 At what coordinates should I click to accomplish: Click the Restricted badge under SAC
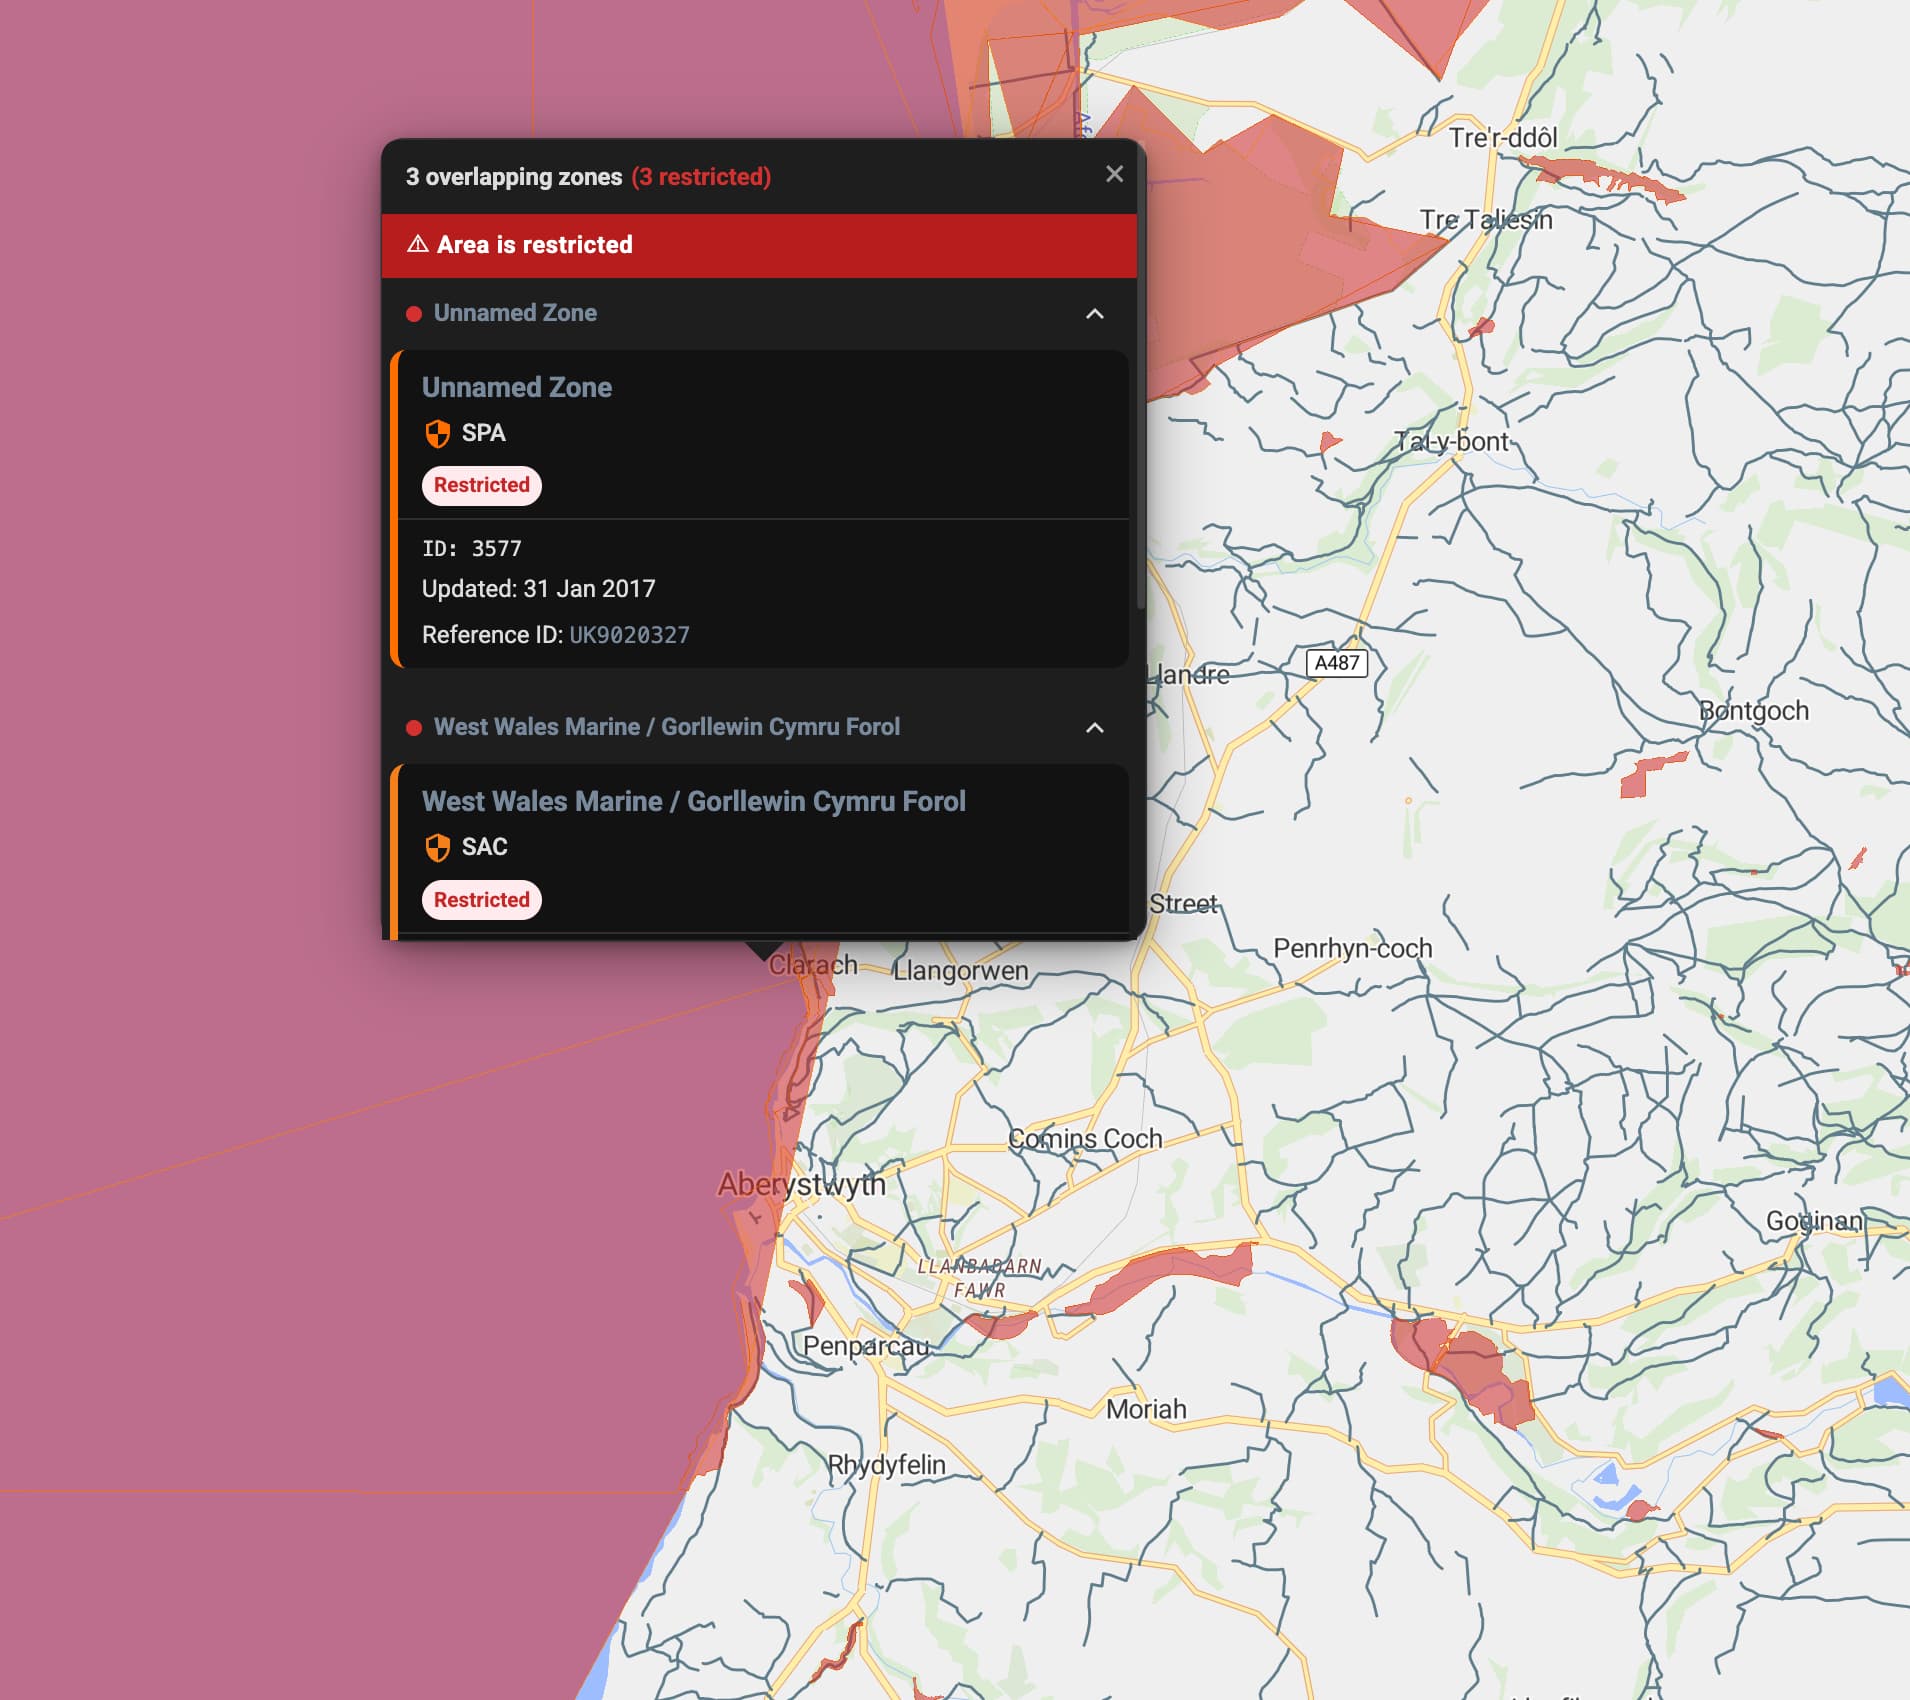[x=481, y=900]
